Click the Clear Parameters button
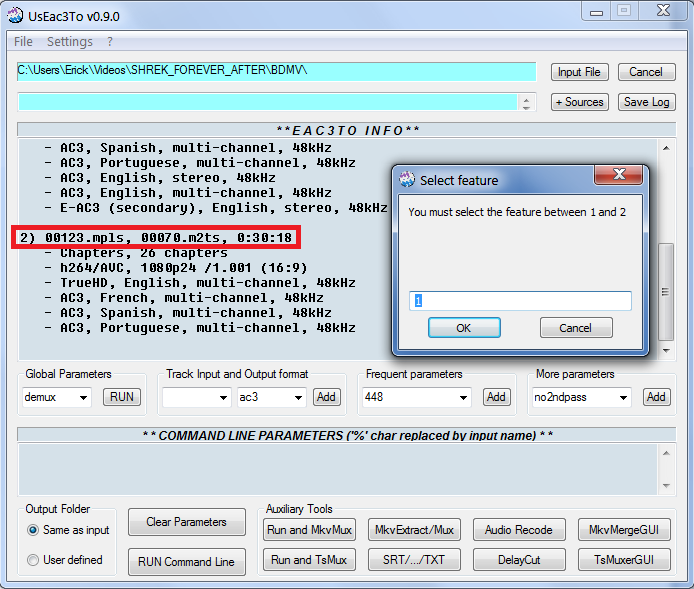This screenshot has height=589, width=694. pyautogui.click(x=187, y=522)
